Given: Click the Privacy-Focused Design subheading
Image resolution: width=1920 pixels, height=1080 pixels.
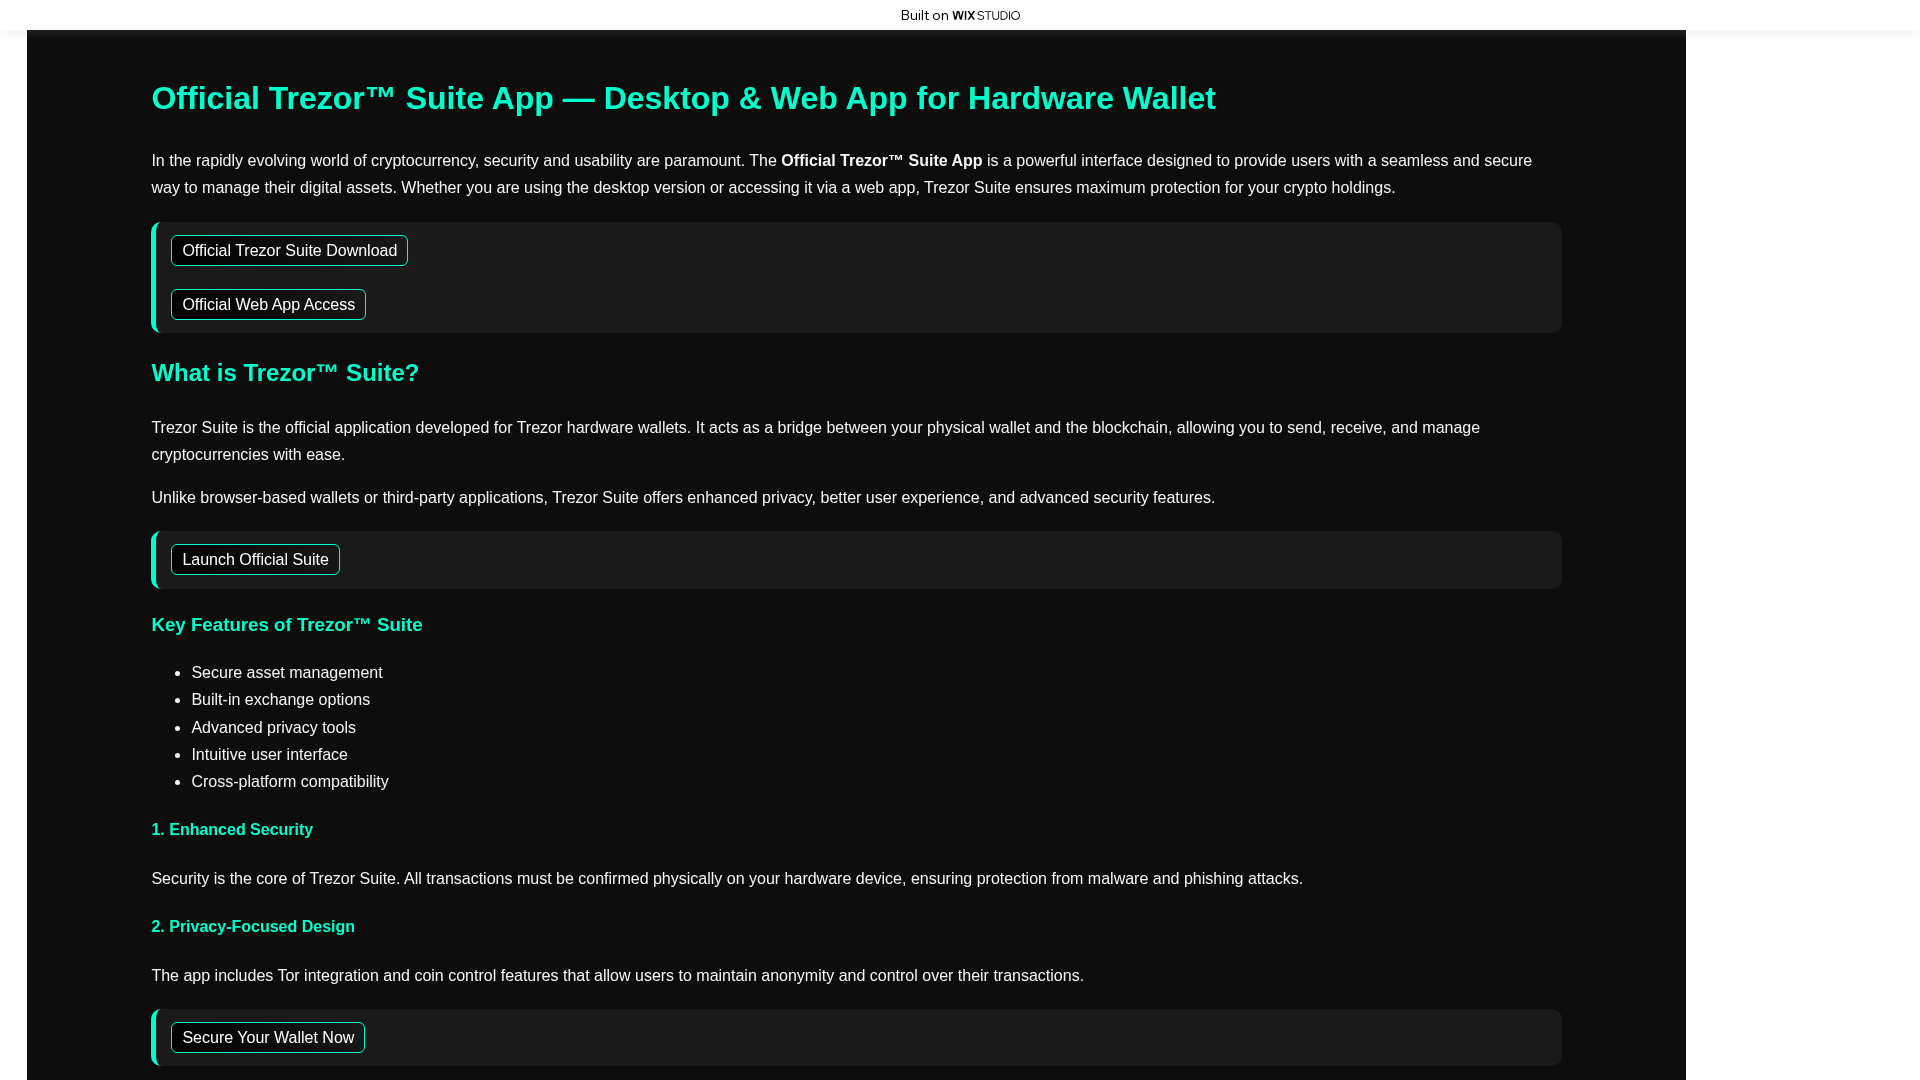Looking at the screenshot, I should (x=253, y=926).
